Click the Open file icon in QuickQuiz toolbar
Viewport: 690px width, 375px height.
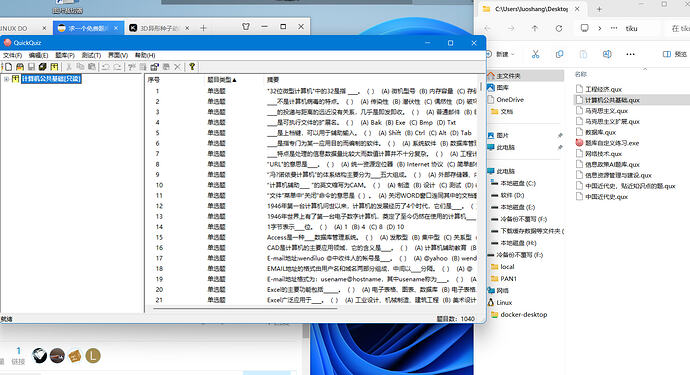(x=20, y=67)
